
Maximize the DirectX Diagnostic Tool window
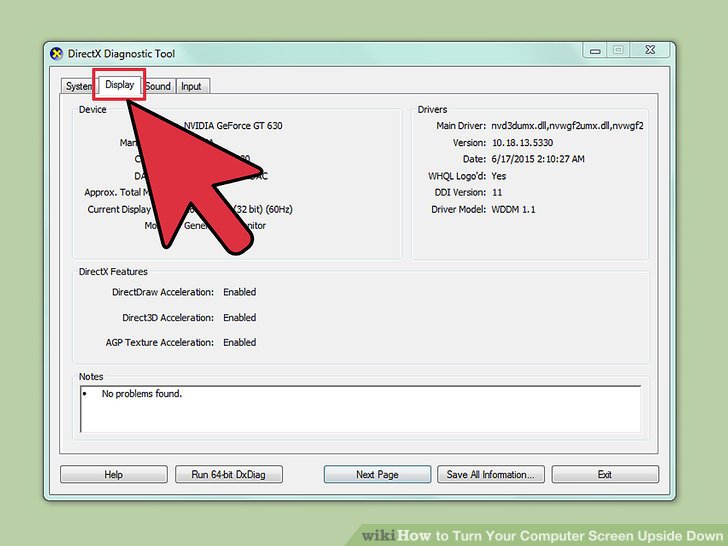click(x=618, y=50)
